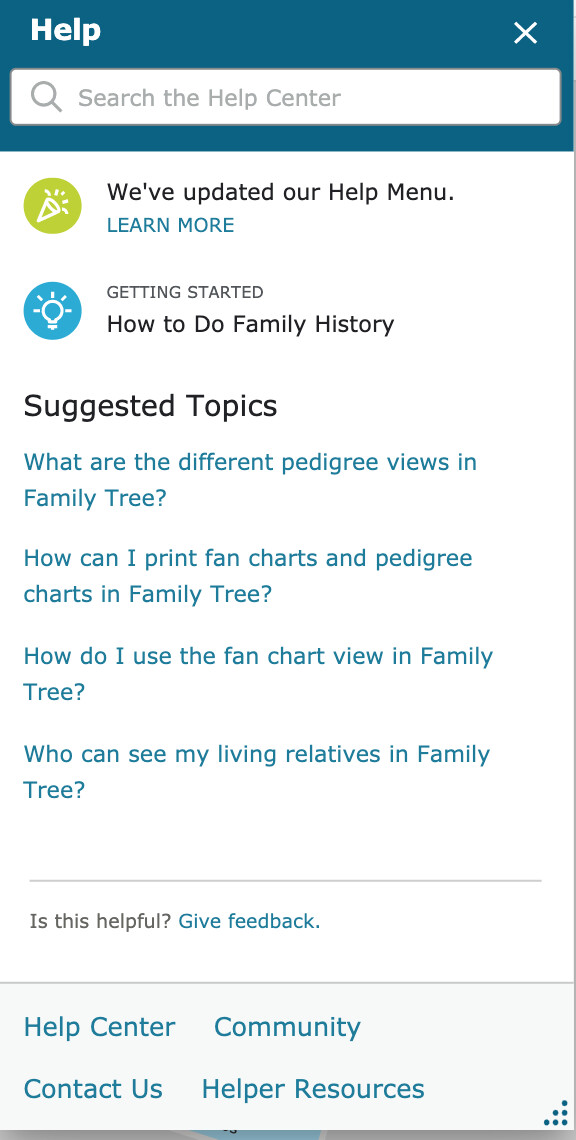Open the Community footer link

[287, 1027]
